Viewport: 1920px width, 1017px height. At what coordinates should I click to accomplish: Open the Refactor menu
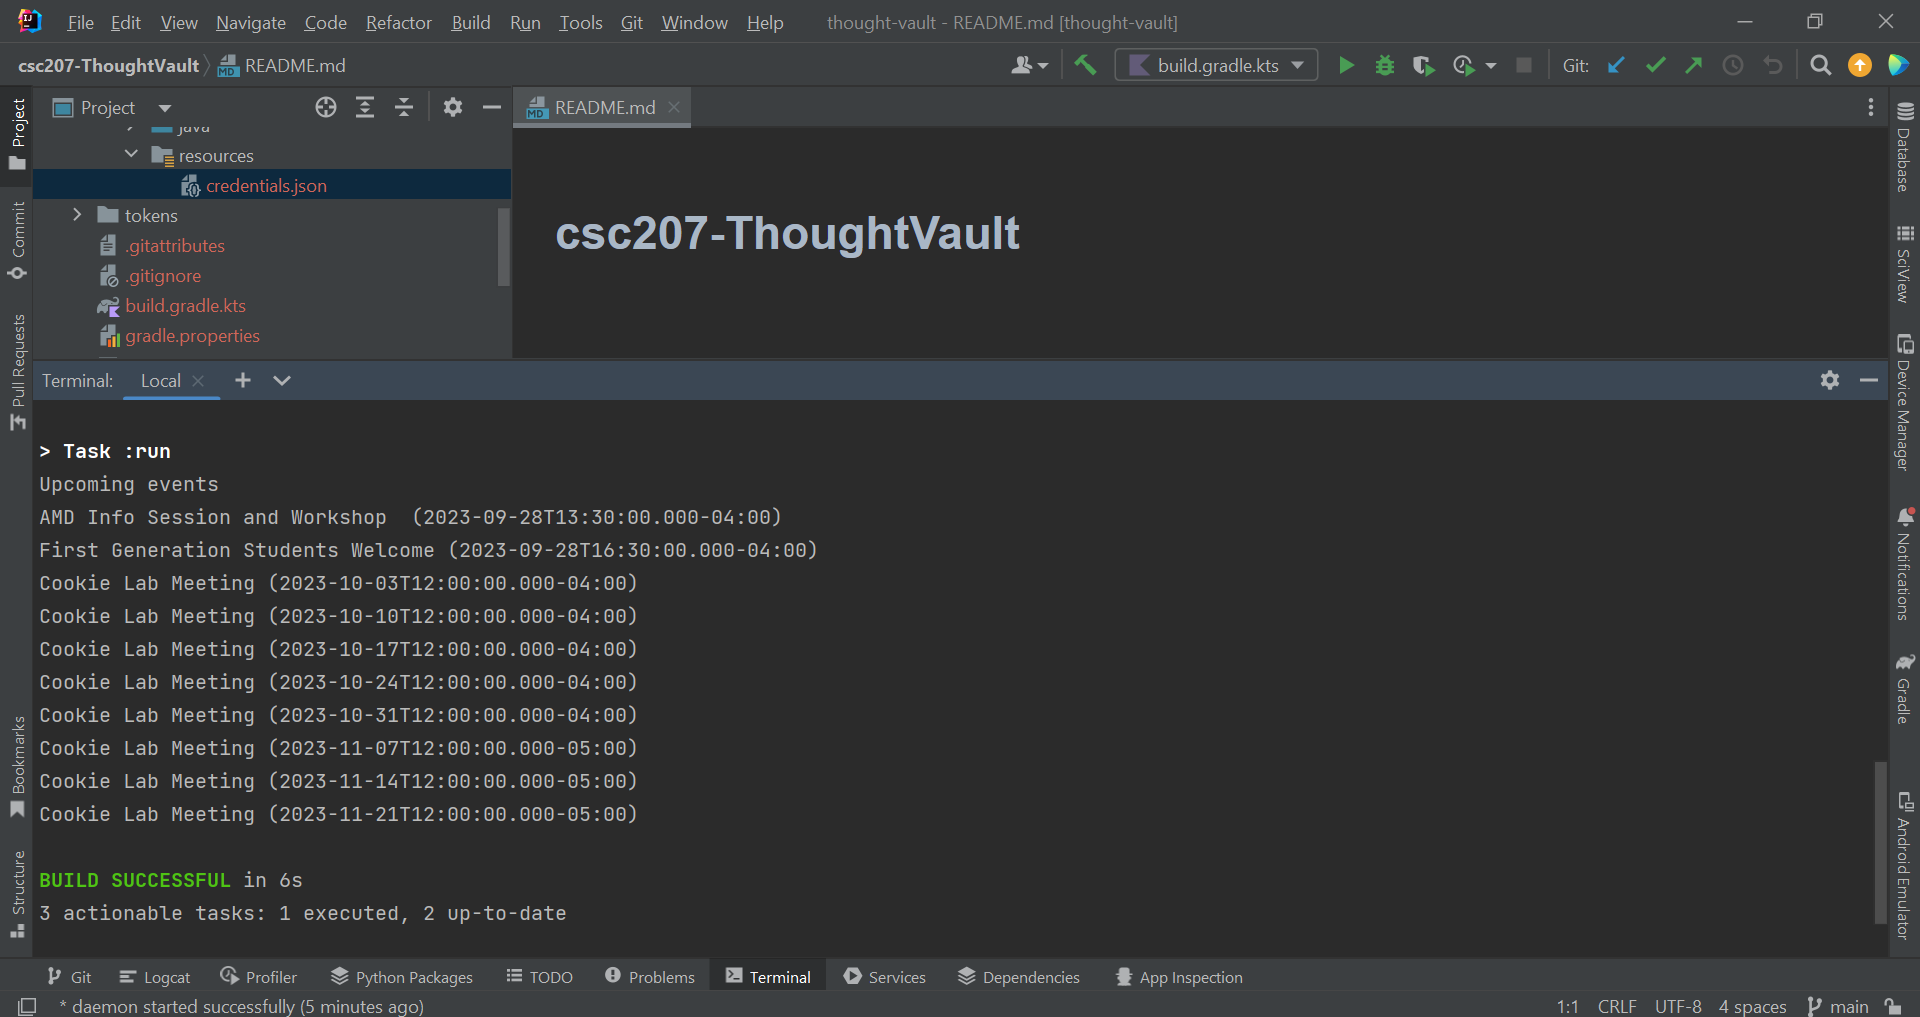click(x=399, y=22)
